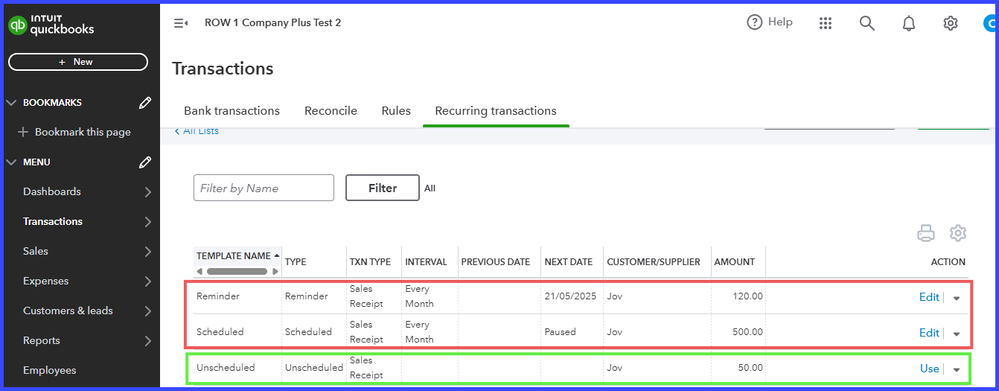
Task: Click the Paused status cell
Action: point(560,332)
